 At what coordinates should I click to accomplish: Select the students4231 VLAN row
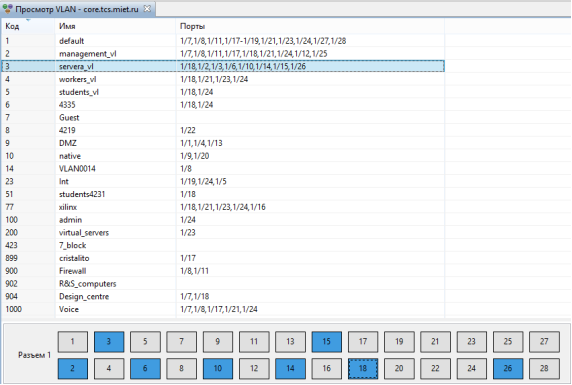pyautogui.click(x=223, y=194)
